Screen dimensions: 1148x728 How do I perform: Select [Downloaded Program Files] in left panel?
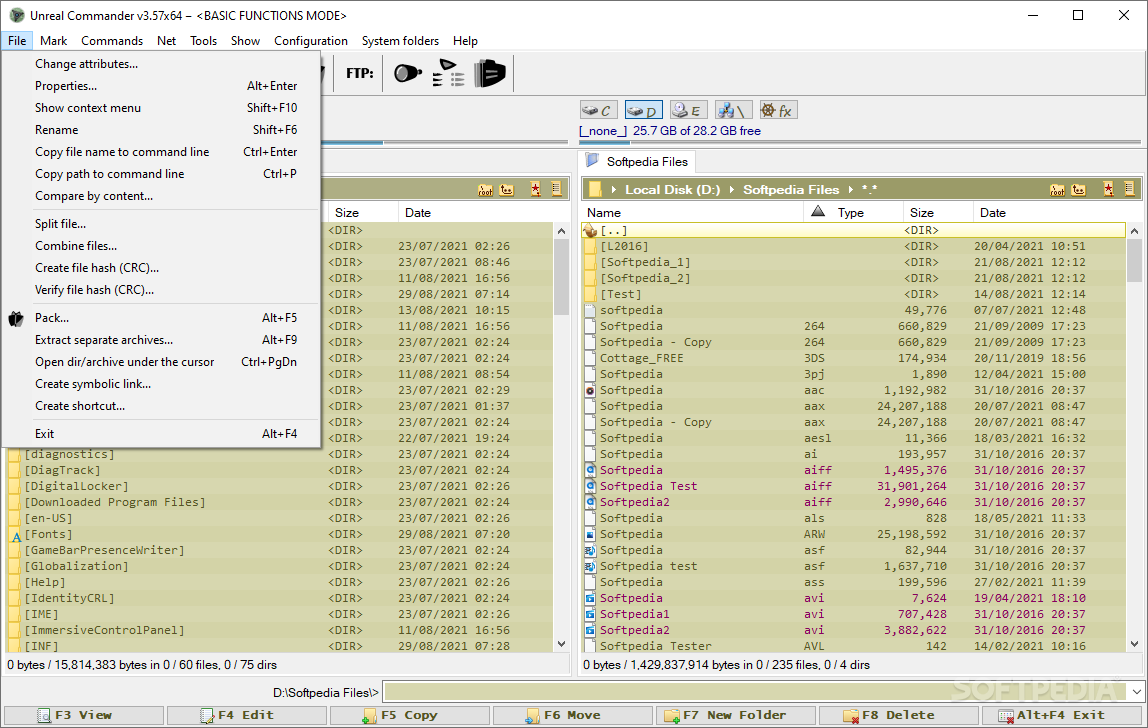pyautogui.click(x=280, y=502)
